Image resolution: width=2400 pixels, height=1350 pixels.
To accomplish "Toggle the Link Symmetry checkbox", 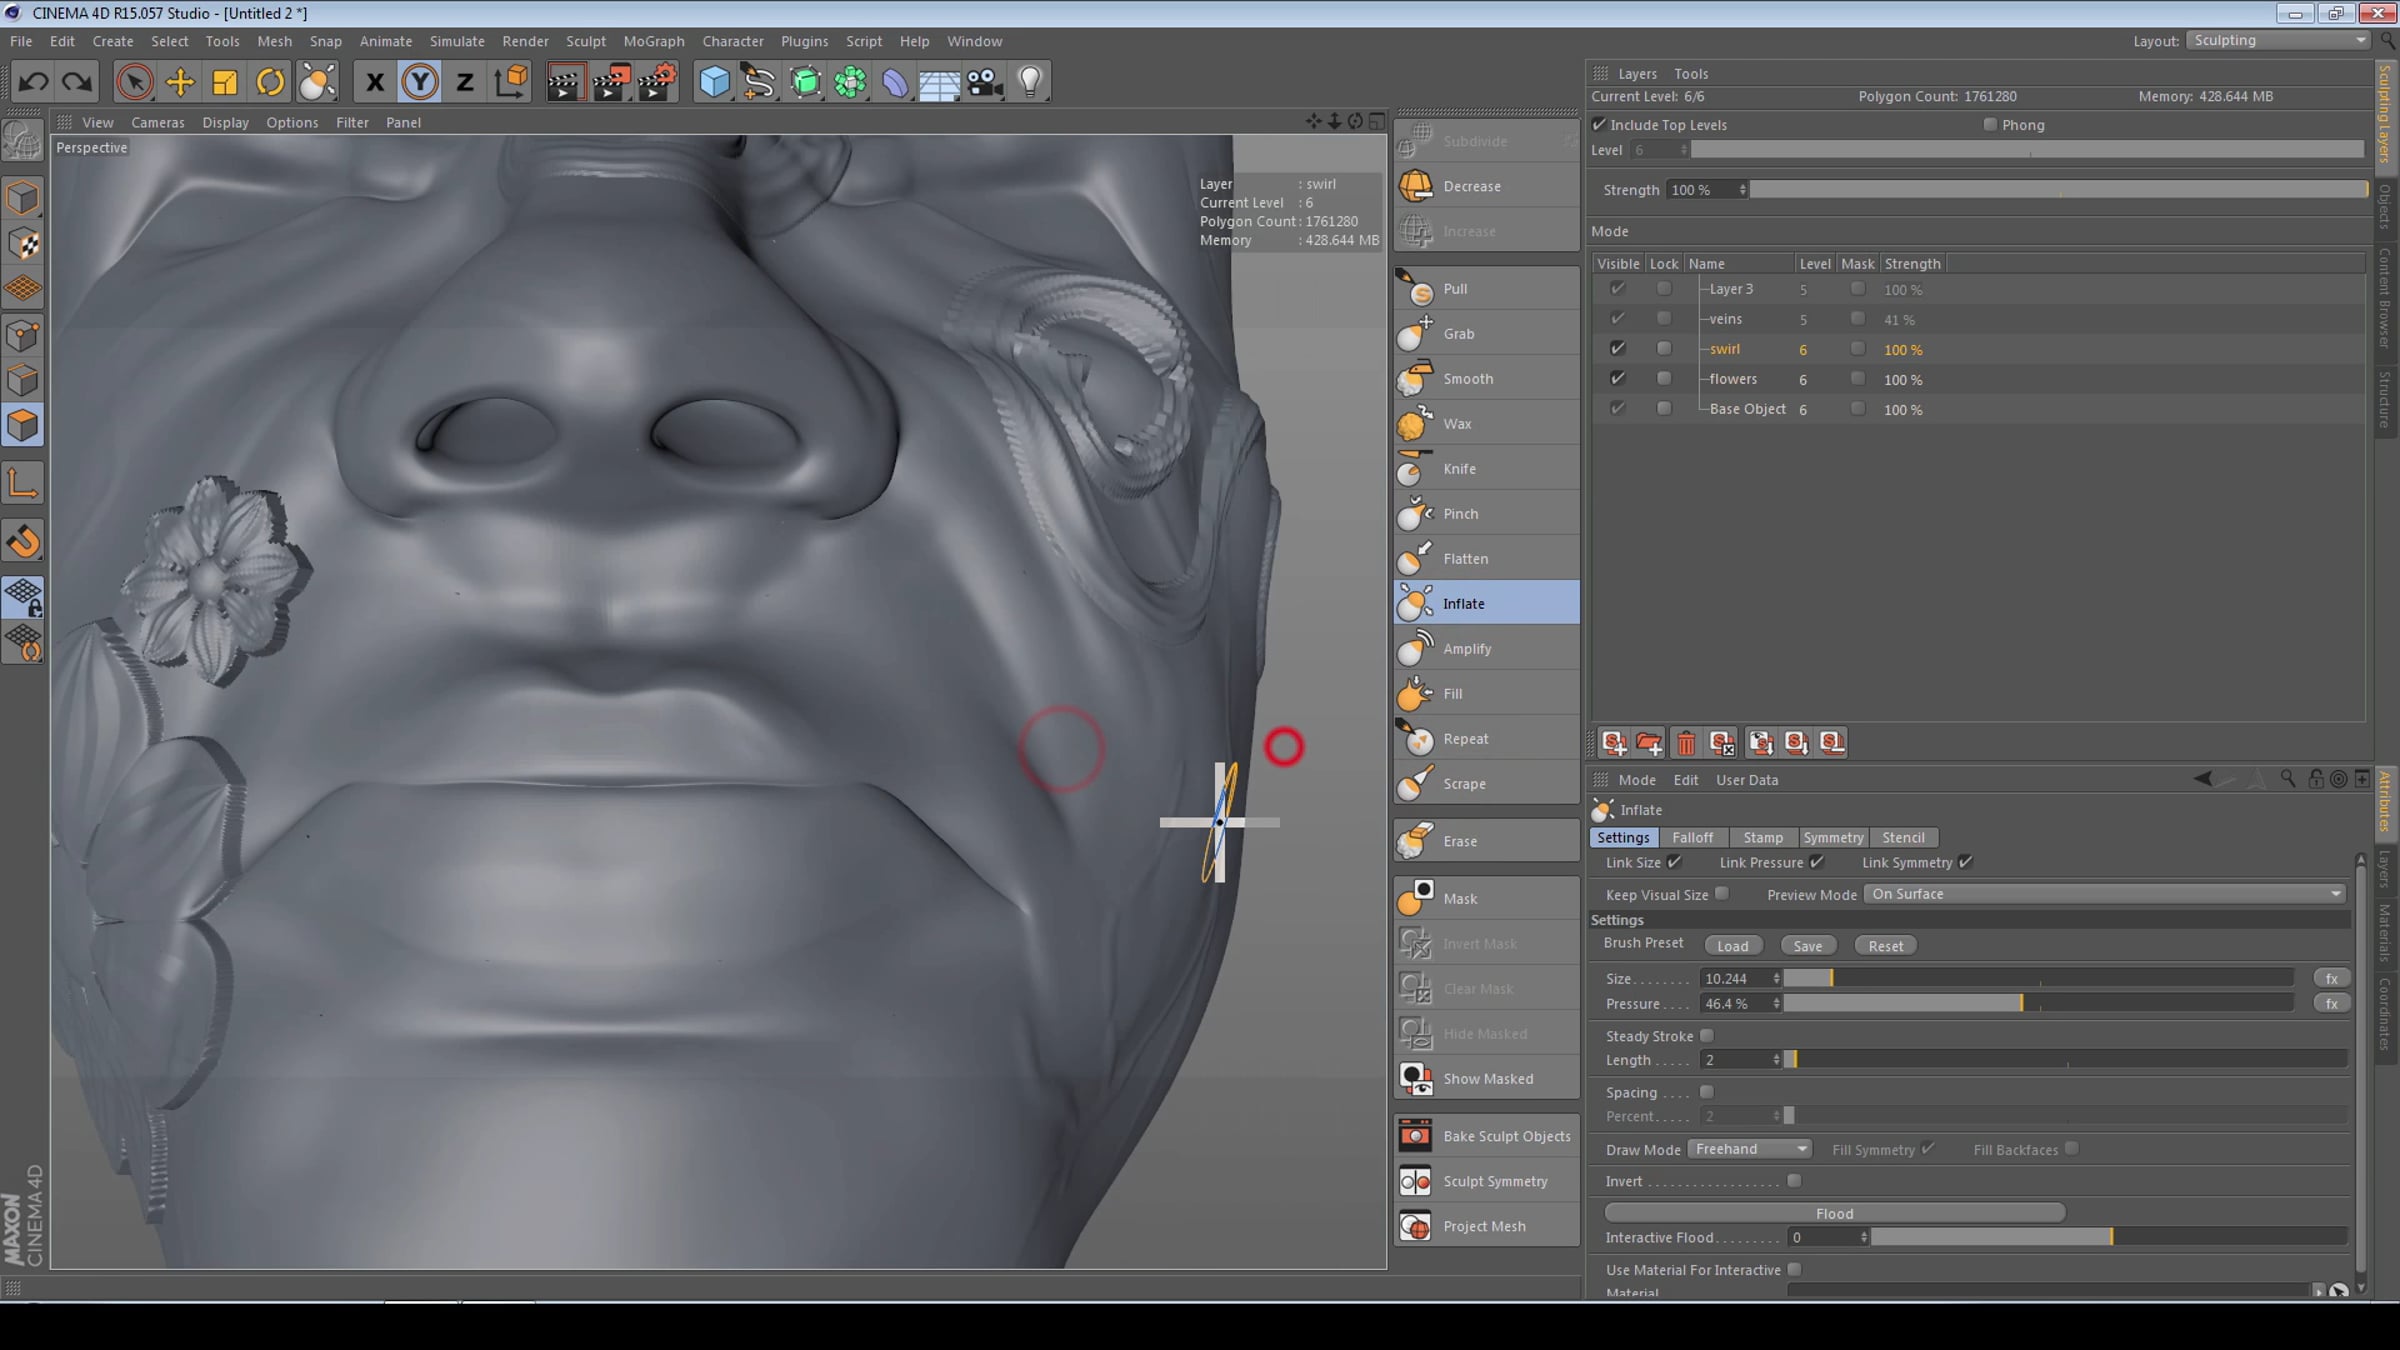I will coord(1966,863).
